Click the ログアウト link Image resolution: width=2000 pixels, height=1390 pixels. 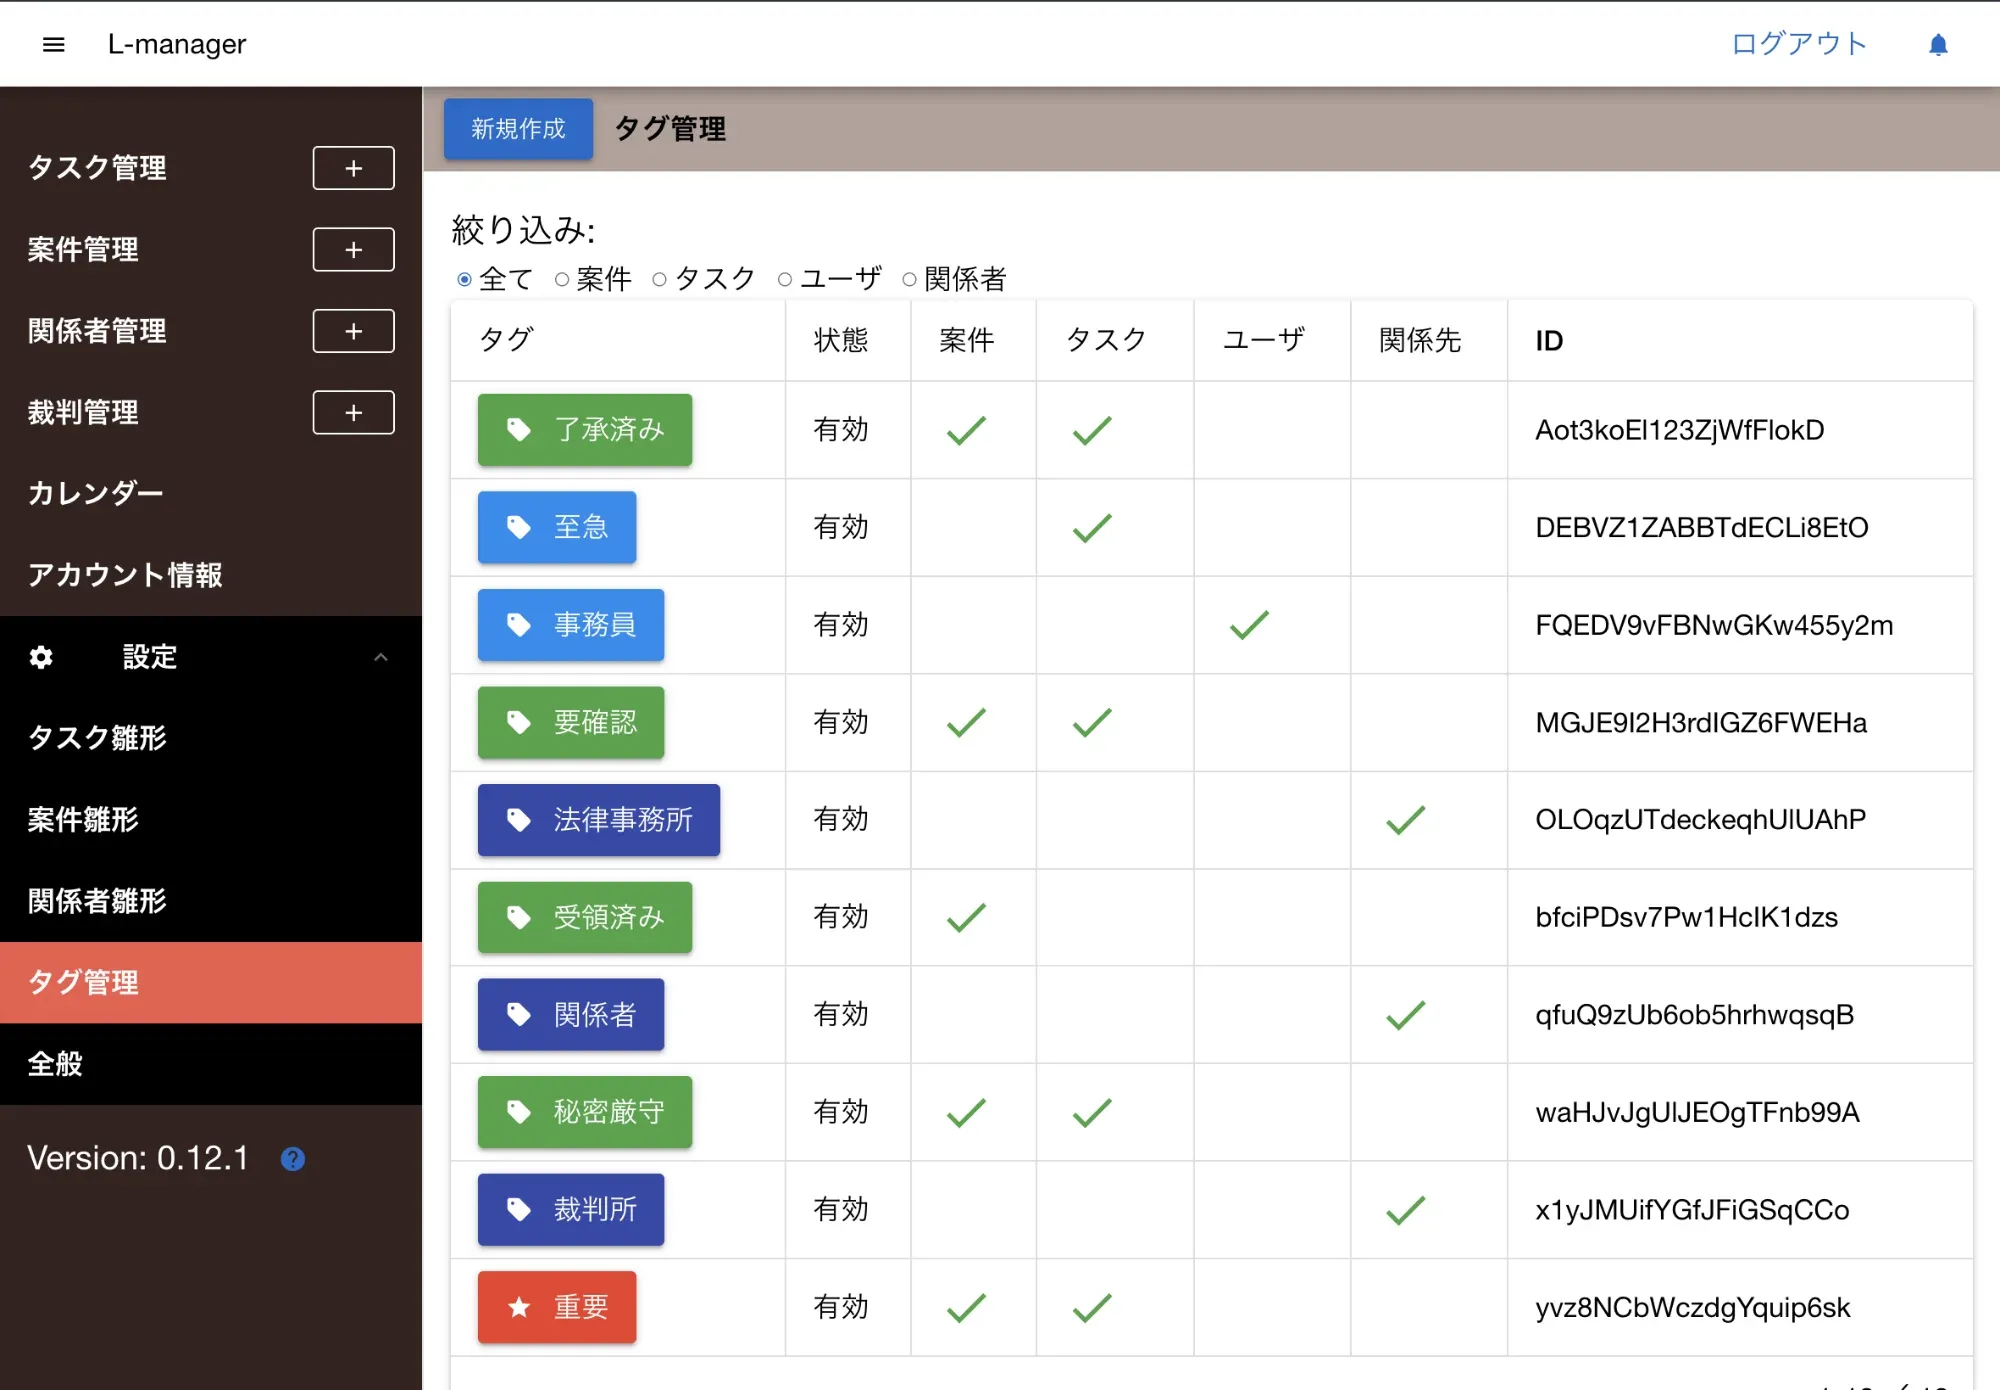click(1798, 44)
